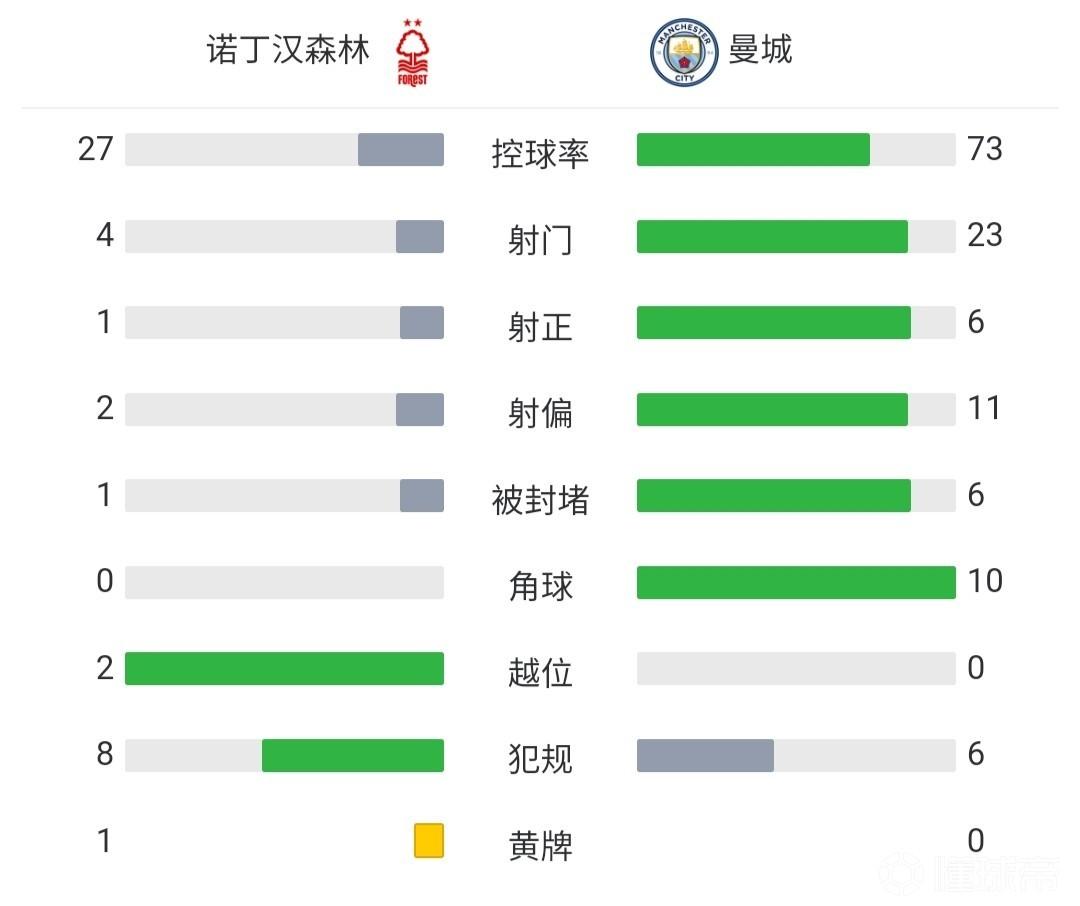Click Manchester City's shots value 23
Image resolution: width=1080 pixels, height=906 pixels.
point(984,235)
